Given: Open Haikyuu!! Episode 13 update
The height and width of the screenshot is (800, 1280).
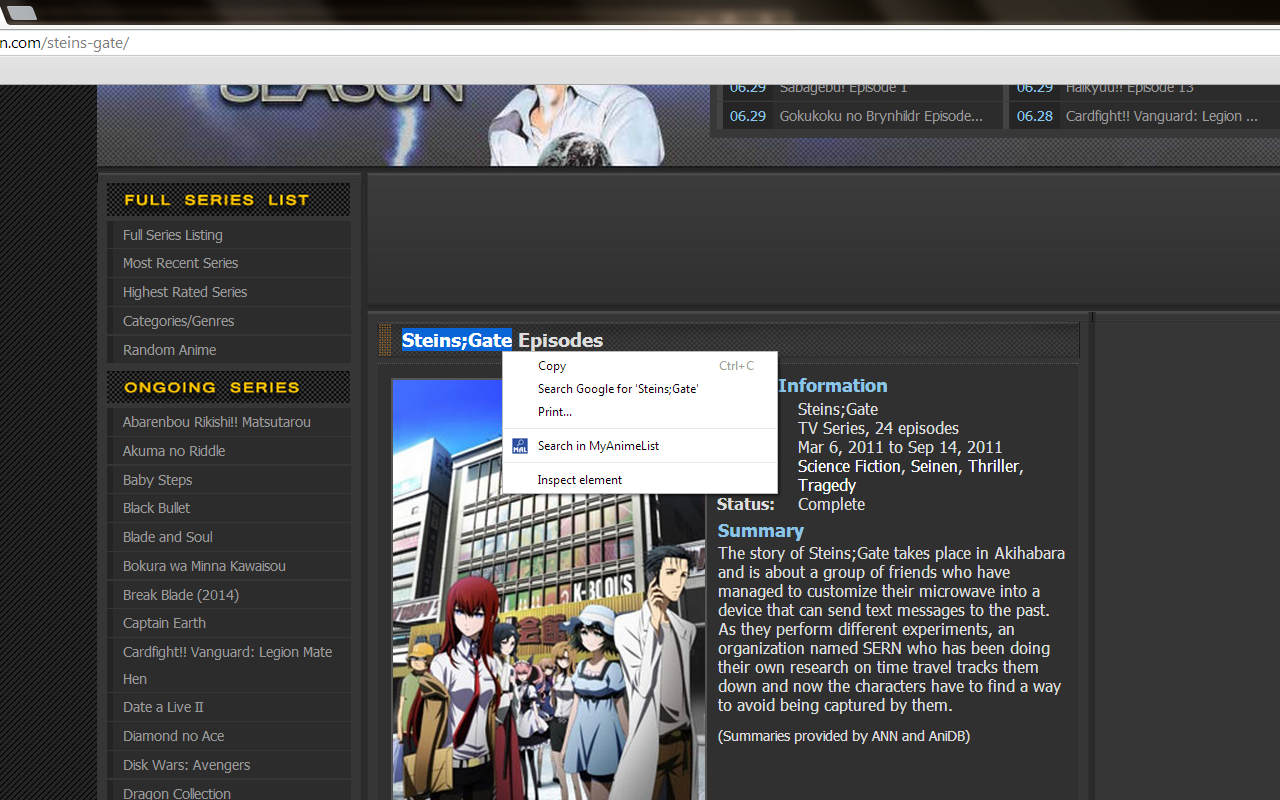Looking at the screenshot, I should 1130,88.
